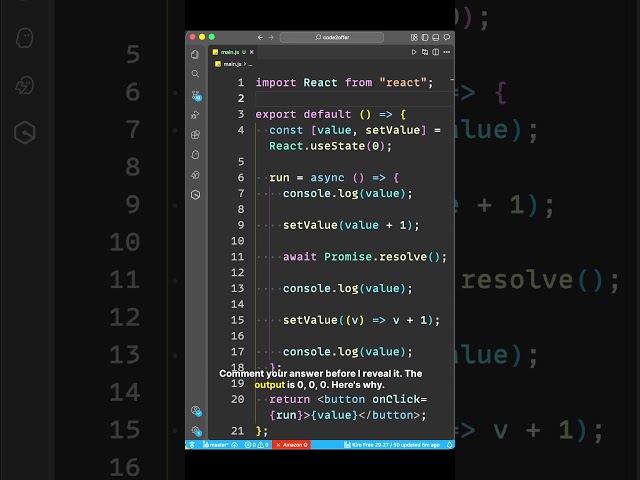Toggle the bottom panel visibility
The image size is (640, 480).
tap(436, 37)
